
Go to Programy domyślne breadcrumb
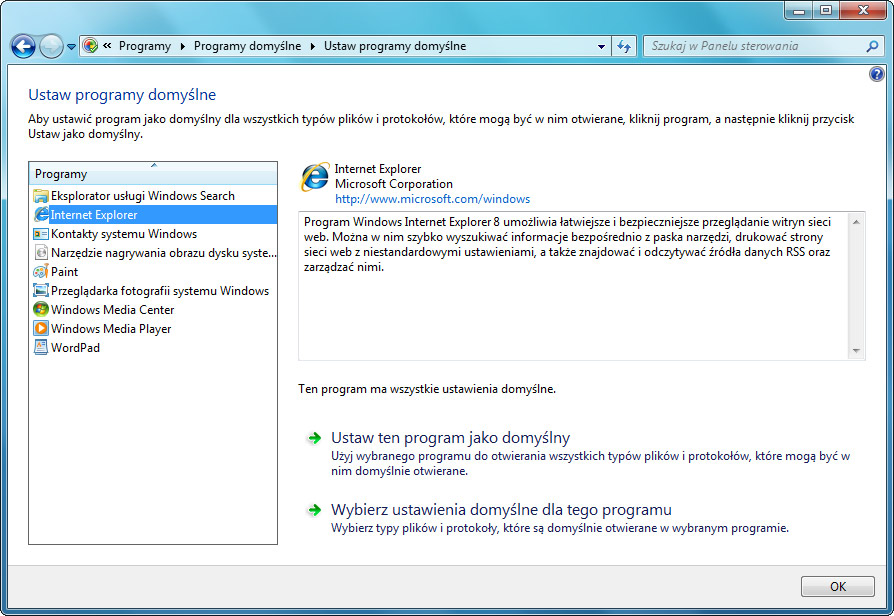click(x=247, y=46)
